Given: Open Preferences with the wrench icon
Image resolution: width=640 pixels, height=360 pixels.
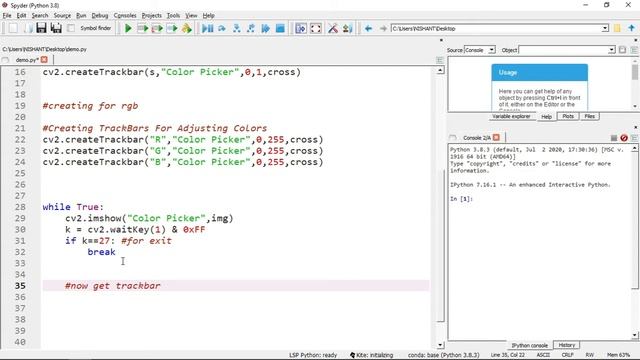Looking at the screenshot, I should pos(333,28).
